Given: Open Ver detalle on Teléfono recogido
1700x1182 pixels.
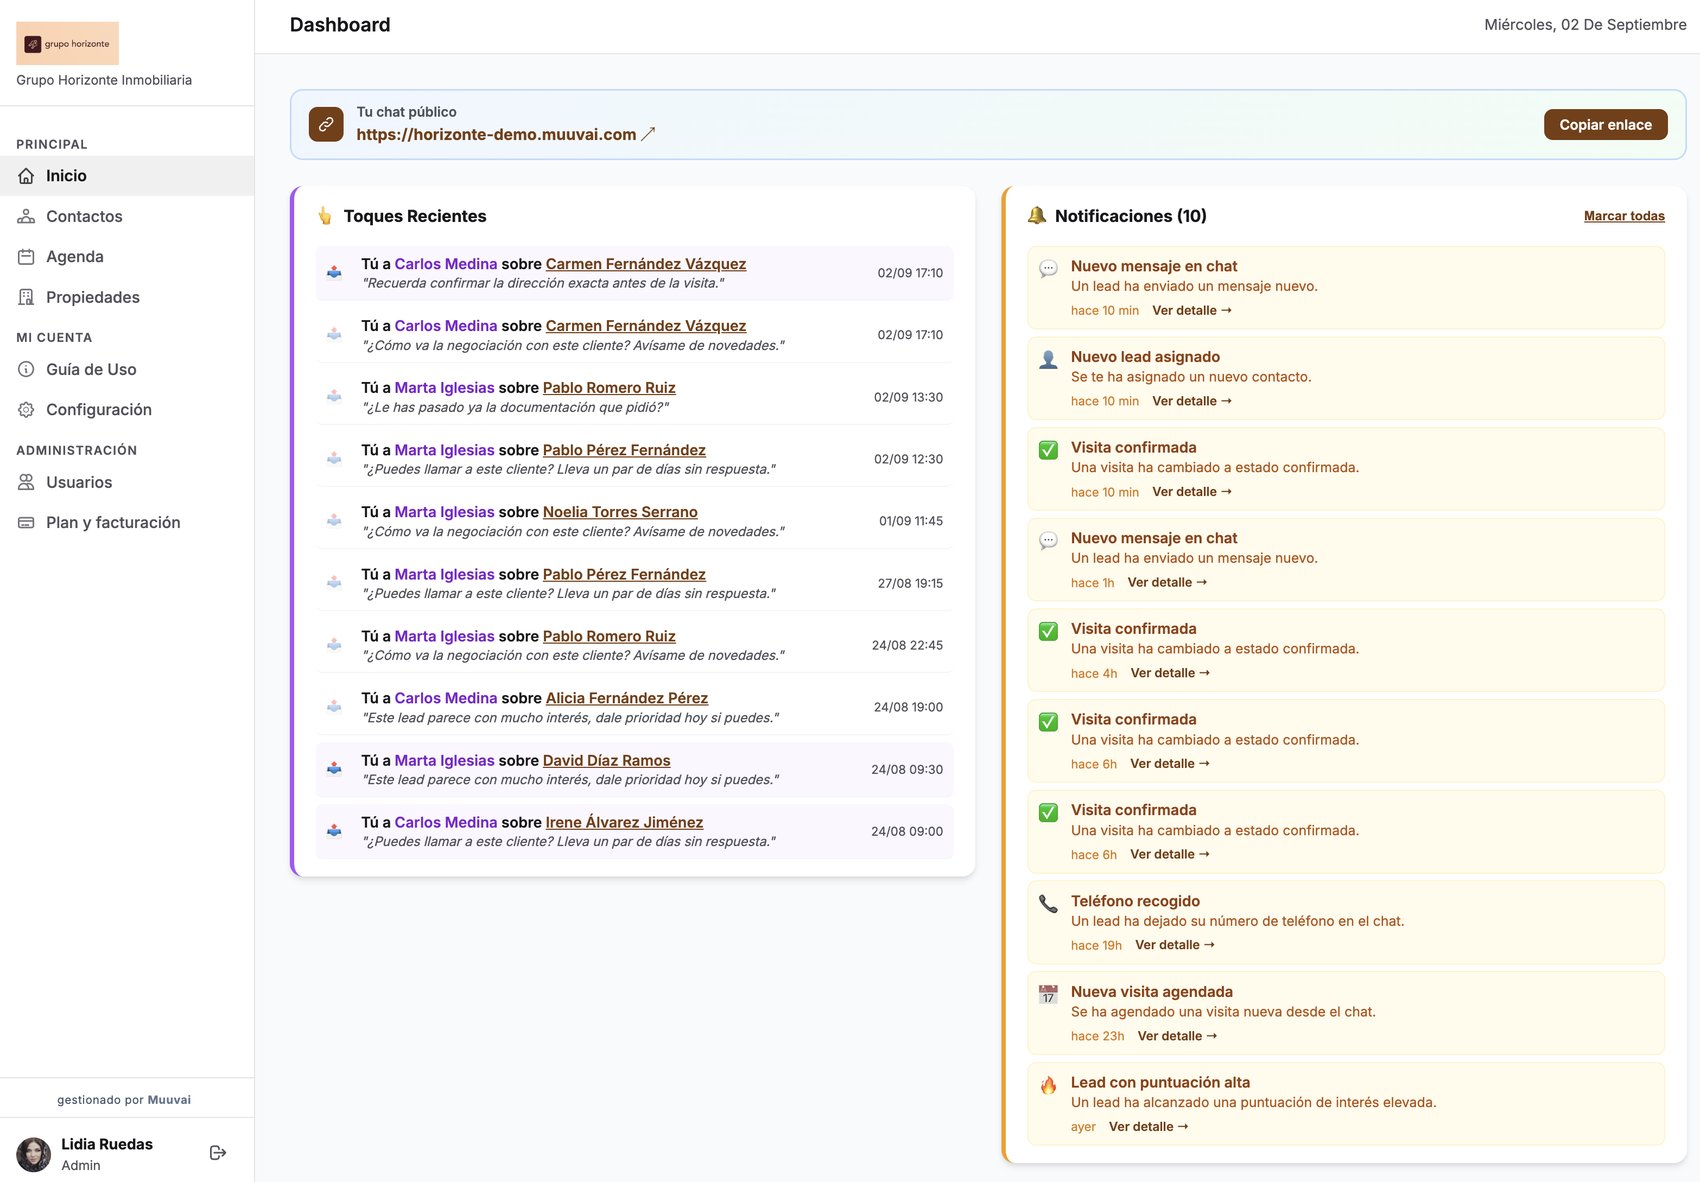Looking at the screenshot, I should 1175,945.
